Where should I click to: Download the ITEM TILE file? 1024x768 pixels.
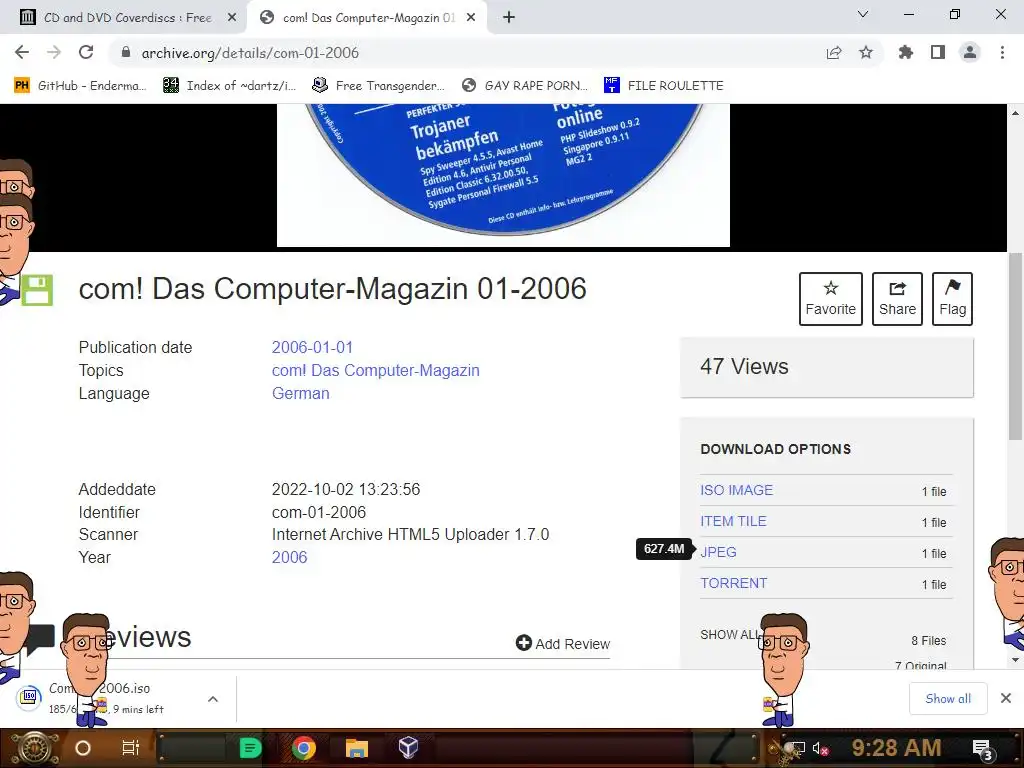(733, 521)
